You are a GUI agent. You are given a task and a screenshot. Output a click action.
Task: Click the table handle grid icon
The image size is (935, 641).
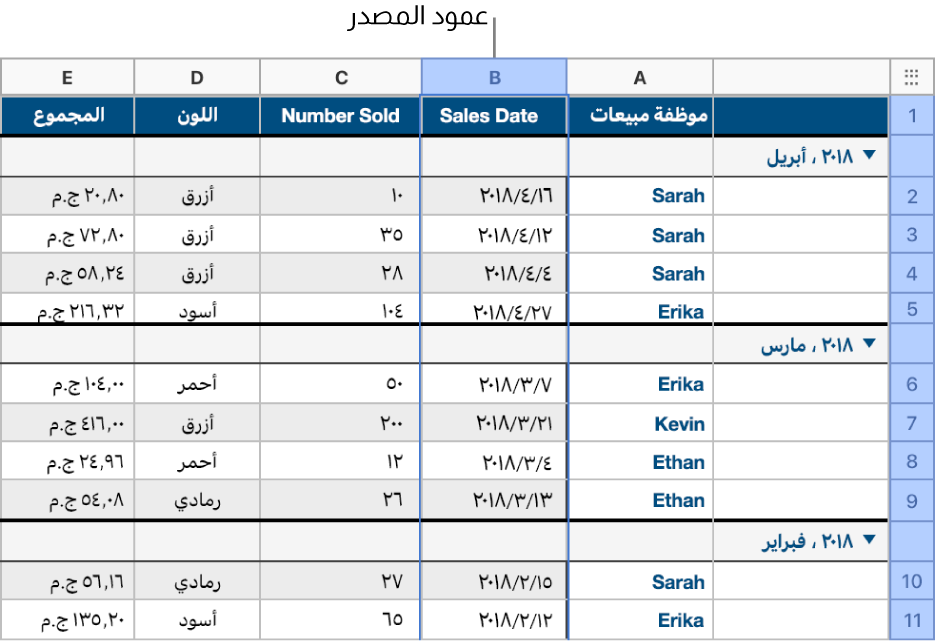(911, 77)
